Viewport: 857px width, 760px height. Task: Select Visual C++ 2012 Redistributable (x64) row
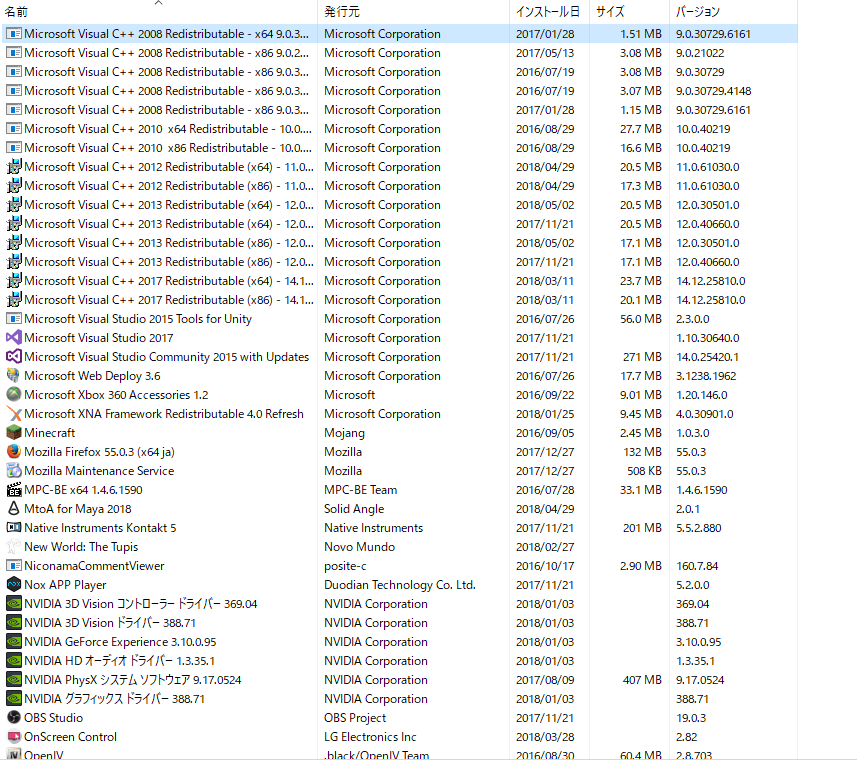click(x=400, y=167)
